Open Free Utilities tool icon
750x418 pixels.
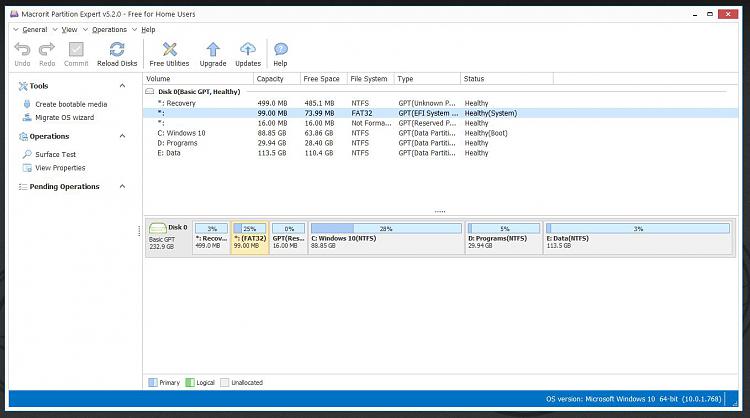tap(169, 49)
